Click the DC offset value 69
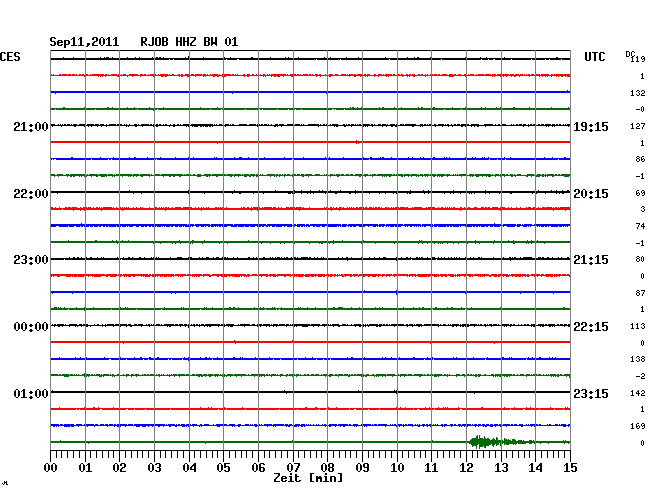 click(640, 193)
